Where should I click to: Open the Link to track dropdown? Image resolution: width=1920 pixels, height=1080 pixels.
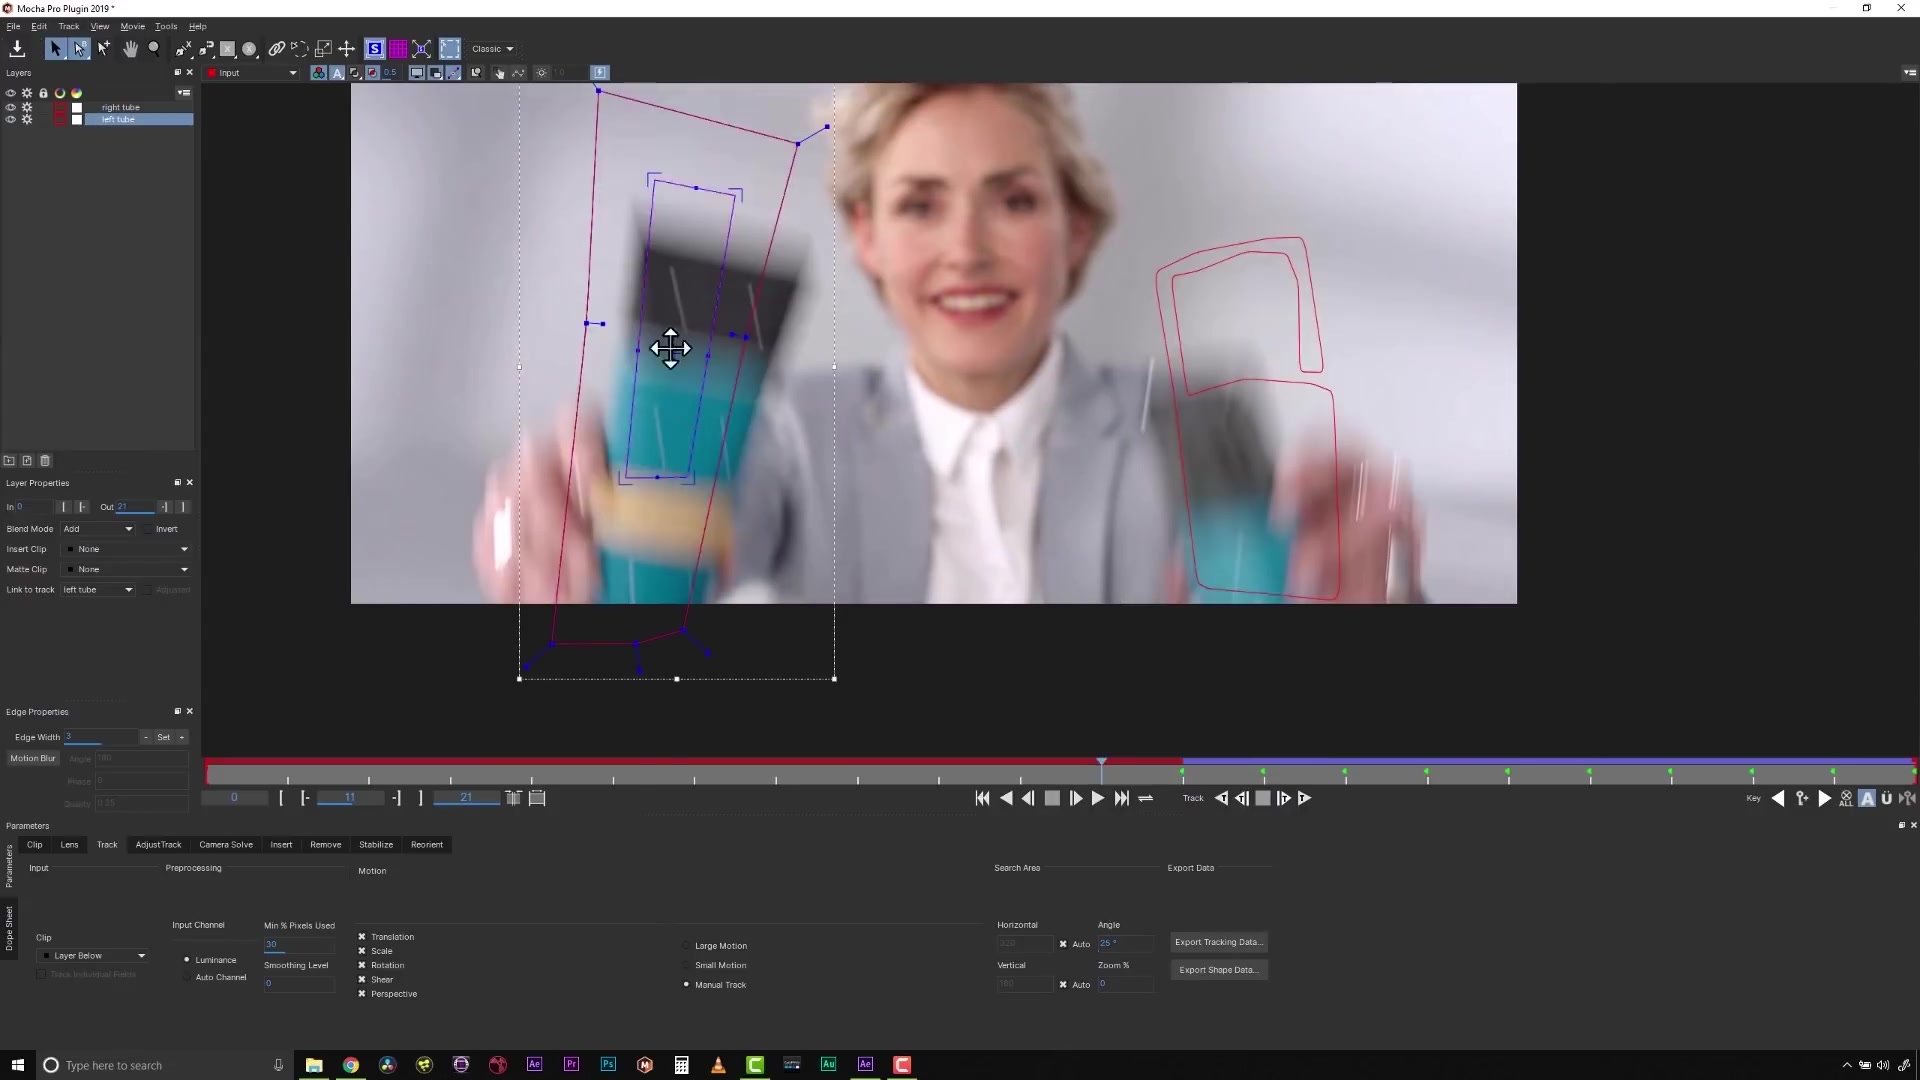(98, 590)
